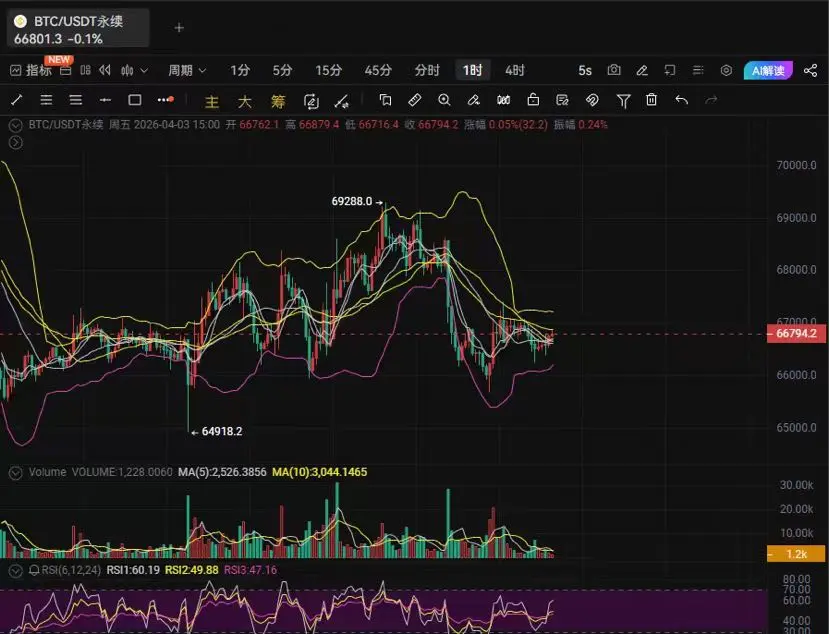This screenshot has width=829, height=634.
Task: Switch to the 1分 timeframe
Action: (x=240, y=70)
